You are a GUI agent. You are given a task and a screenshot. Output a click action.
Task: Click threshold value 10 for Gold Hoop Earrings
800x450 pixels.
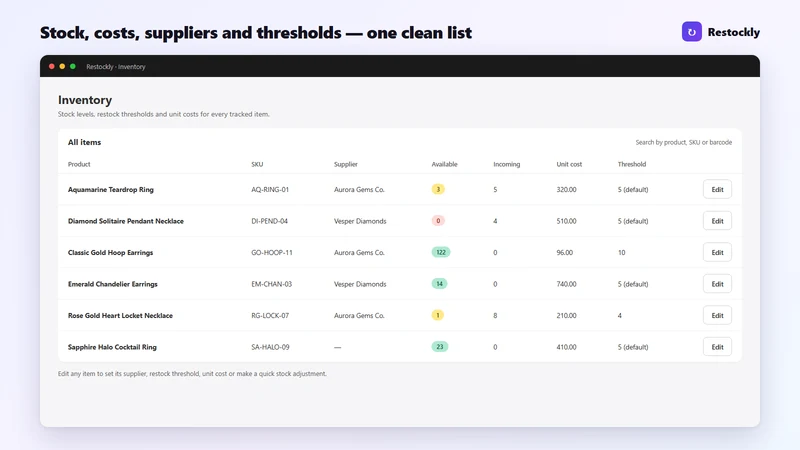click(621, 253)
